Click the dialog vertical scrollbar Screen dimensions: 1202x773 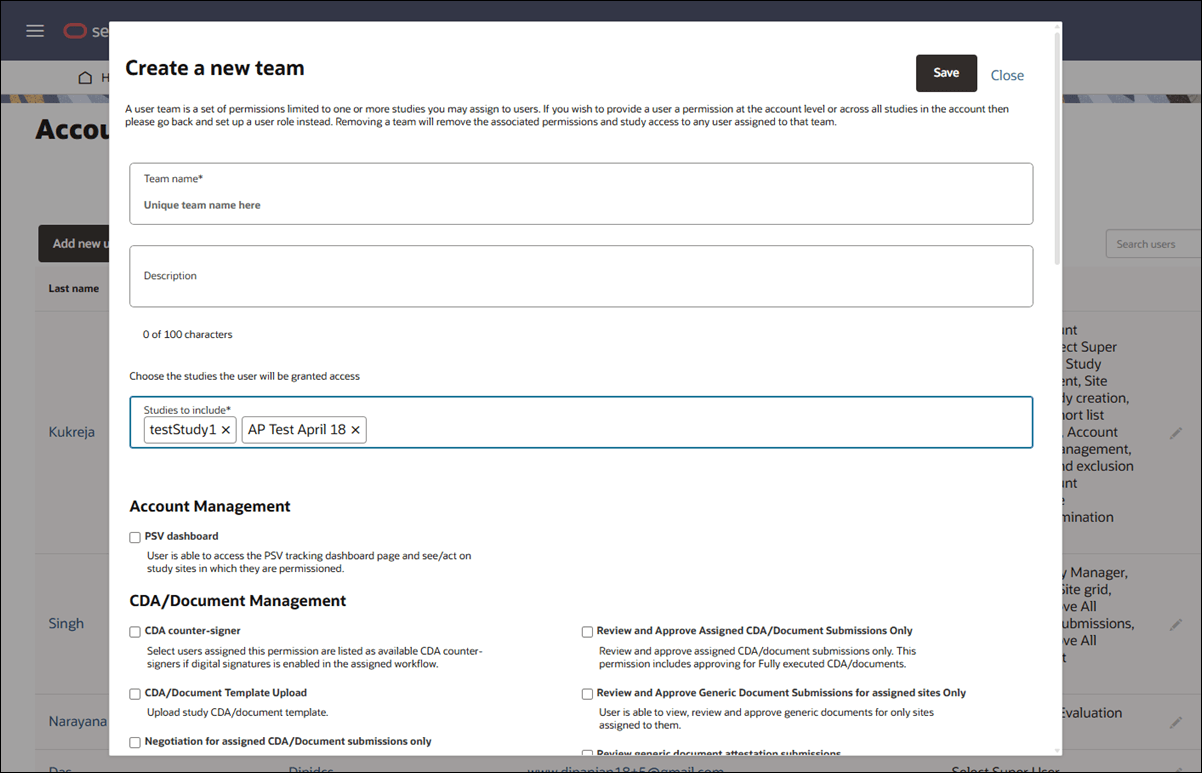pyautogui.click(x=1057, y=150)
